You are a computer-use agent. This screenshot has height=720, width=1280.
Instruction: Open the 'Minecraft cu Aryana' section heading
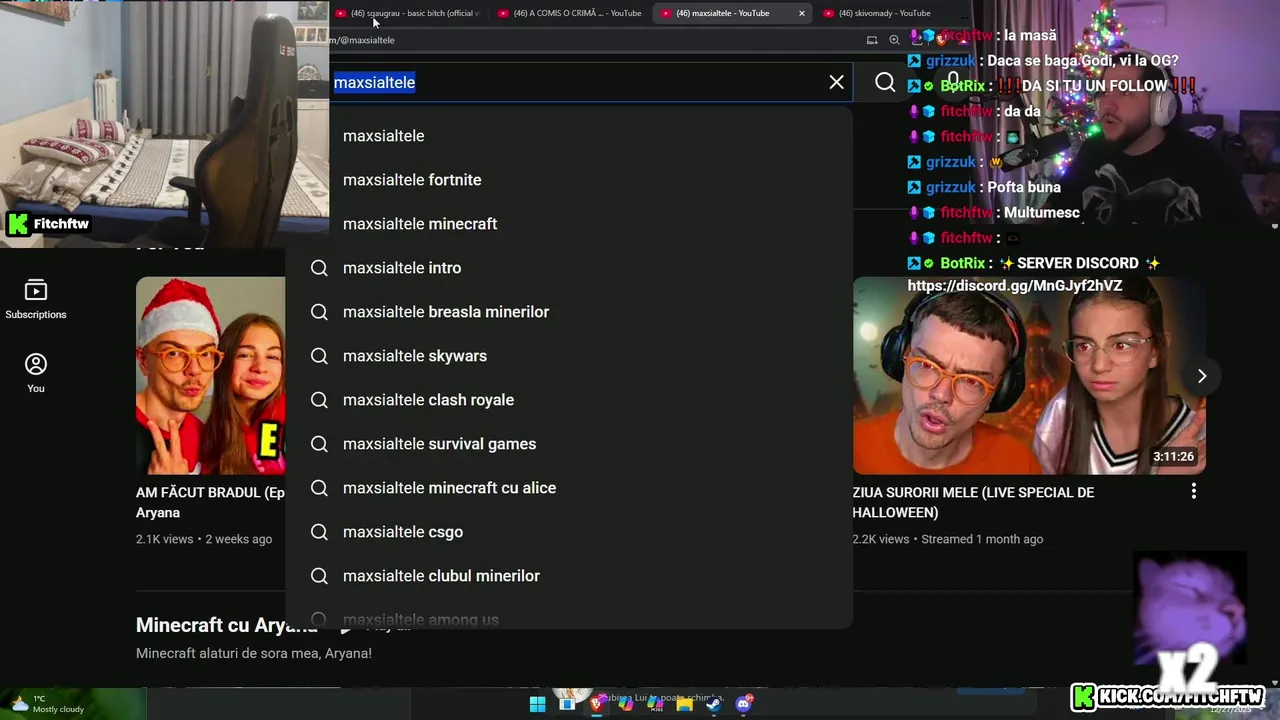tap(226, 625)
